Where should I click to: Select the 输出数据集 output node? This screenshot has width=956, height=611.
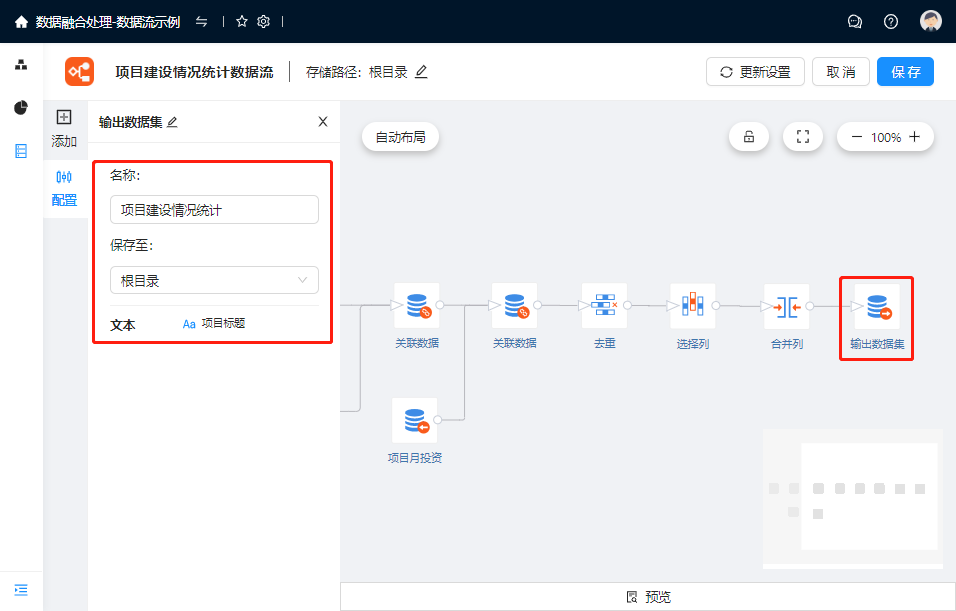coord(877,307)
